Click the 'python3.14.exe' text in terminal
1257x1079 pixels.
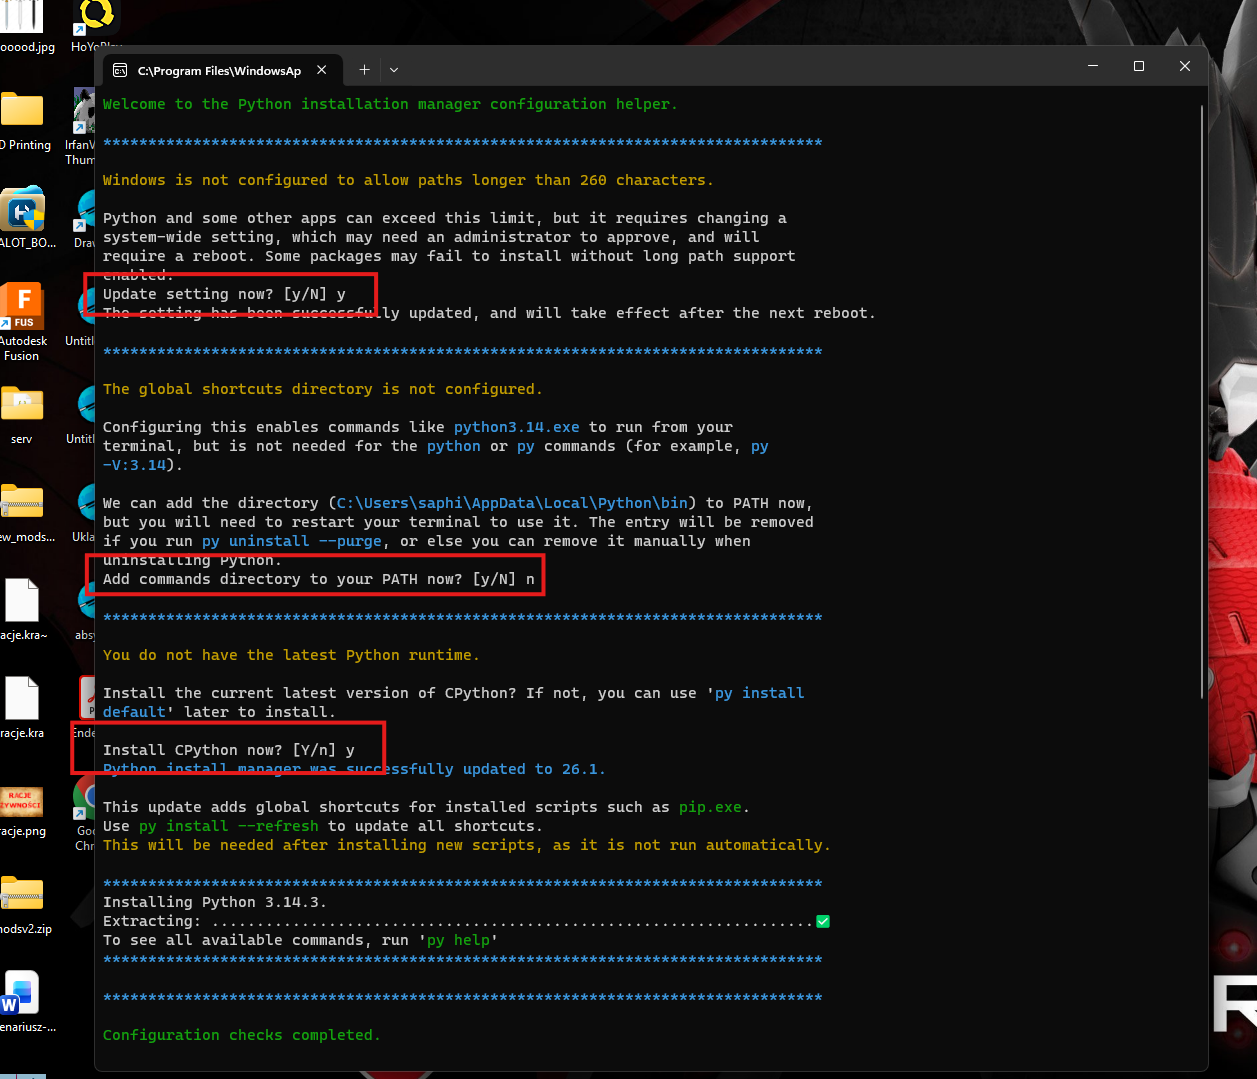517,427
